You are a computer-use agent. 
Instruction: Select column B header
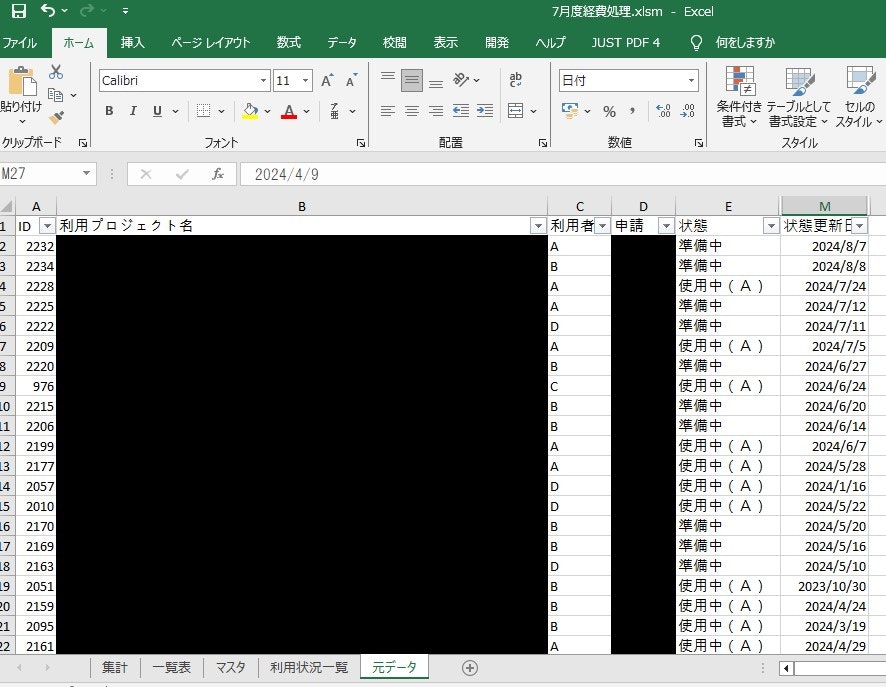(302, 207)
